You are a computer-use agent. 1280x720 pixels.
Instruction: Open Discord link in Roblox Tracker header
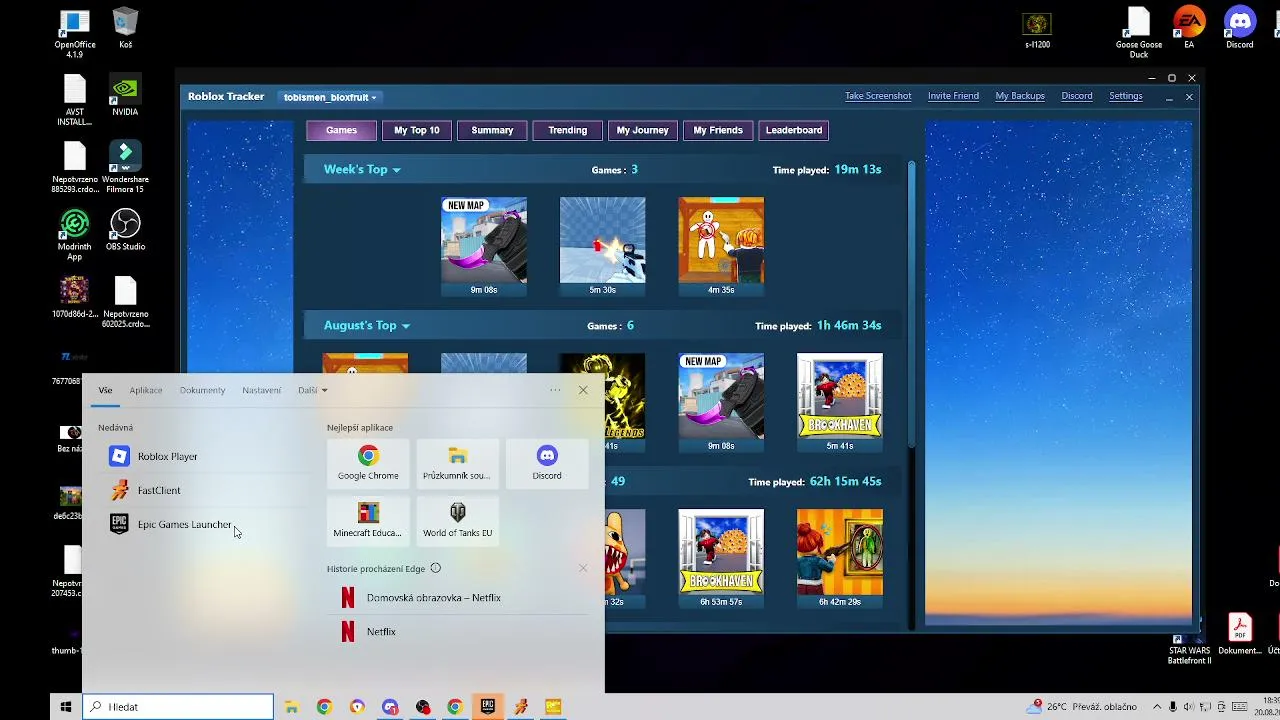(x=1077, y=96)
